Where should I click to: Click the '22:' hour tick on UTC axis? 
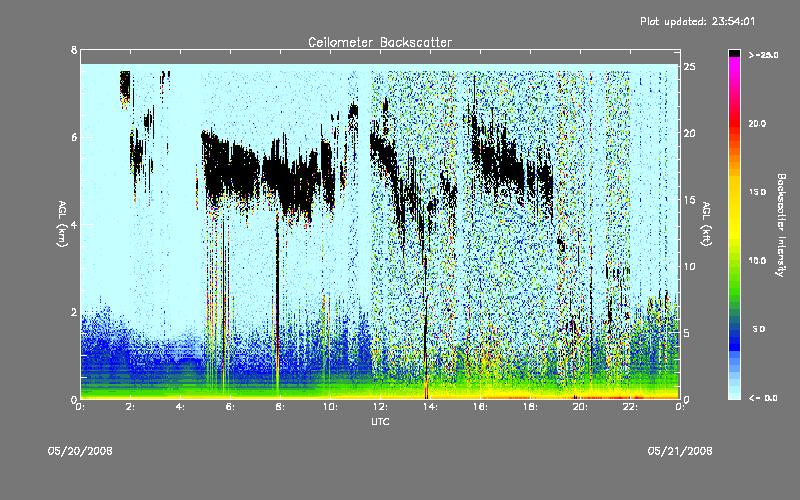(630, 407)
